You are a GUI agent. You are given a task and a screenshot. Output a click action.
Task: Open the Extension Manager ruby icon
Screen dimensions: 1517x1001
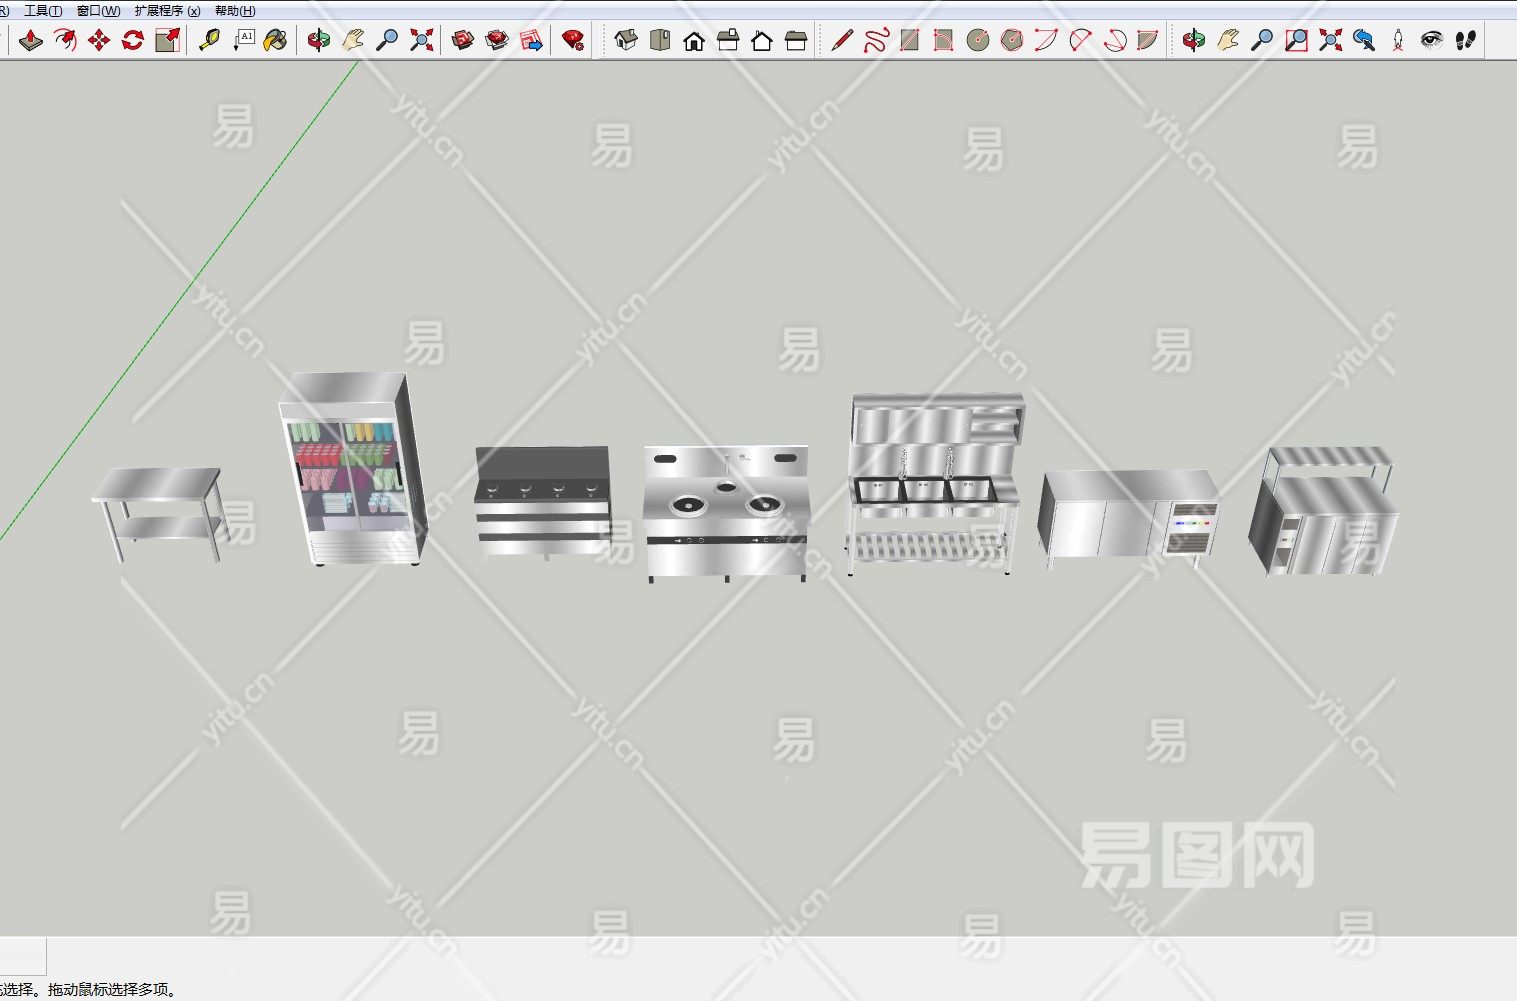573,40
